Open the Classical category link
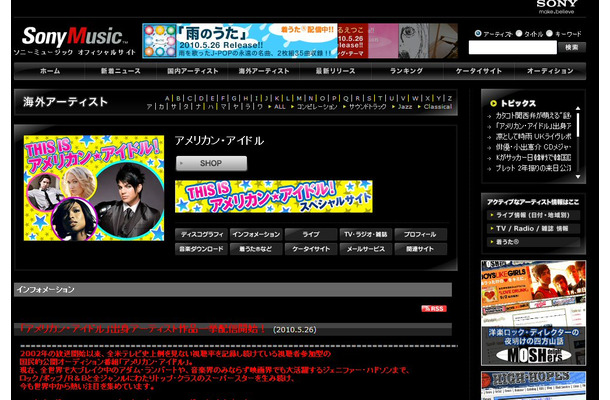Viewport: 610px width, 400px height. coord(438,107)
